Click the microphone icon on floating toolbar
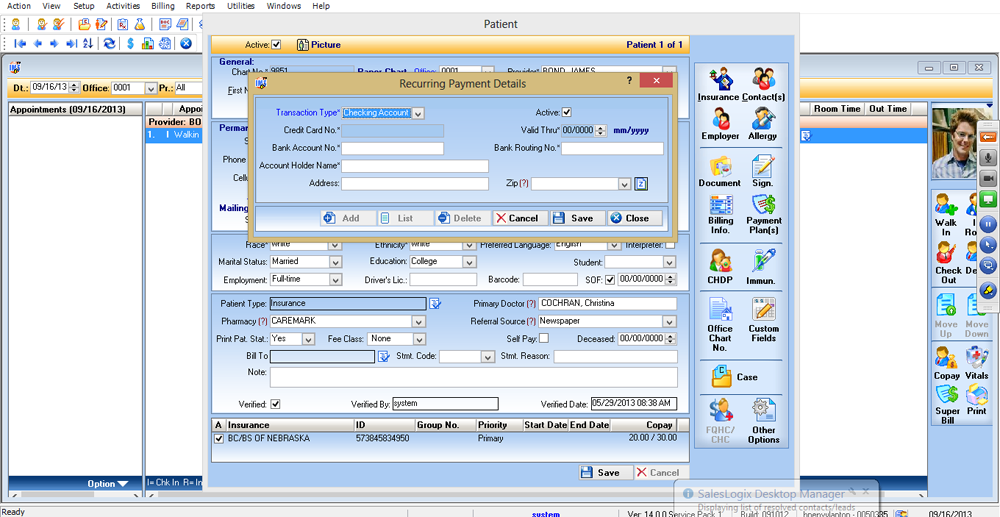The width and height of the screenshot is (1000, 517). (989, 157)
